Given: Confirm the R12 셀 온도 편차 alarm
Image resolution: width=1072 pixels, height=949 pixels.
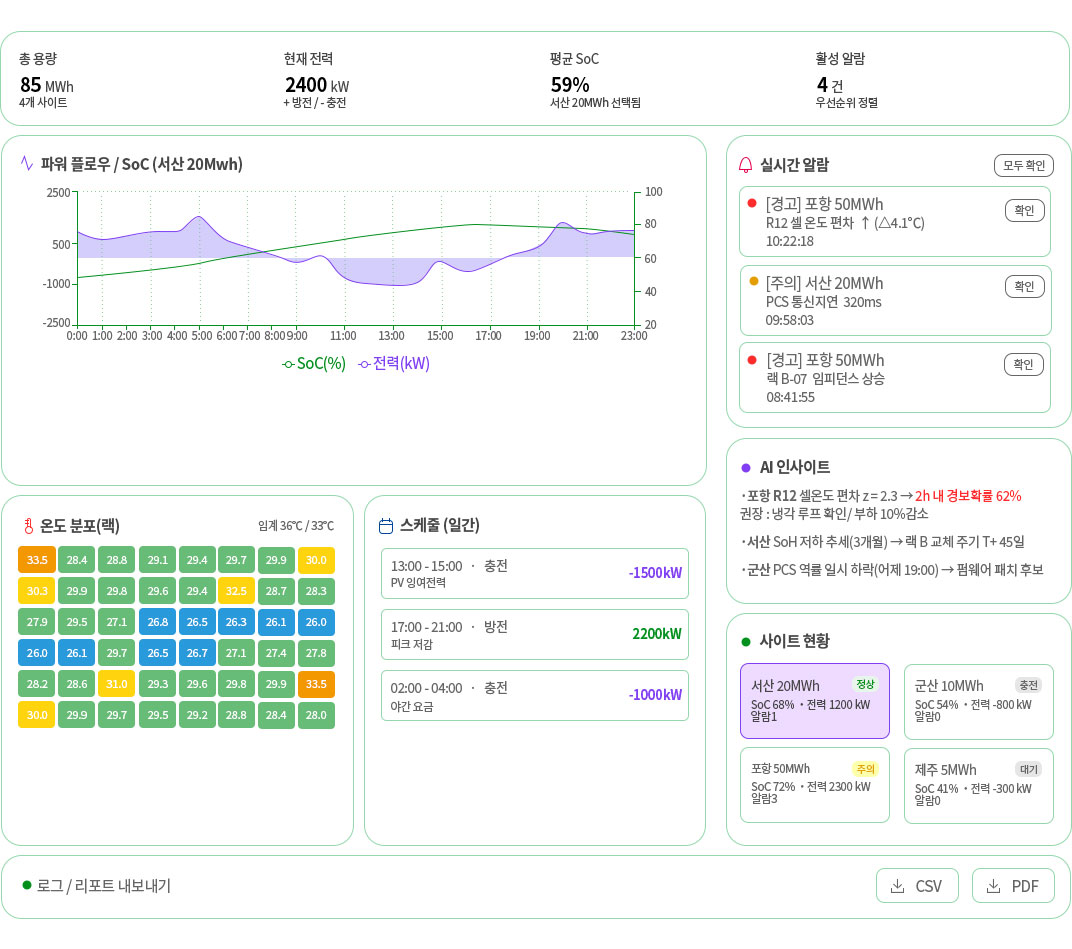Looking at the screenshot, I should point(1024,211).
